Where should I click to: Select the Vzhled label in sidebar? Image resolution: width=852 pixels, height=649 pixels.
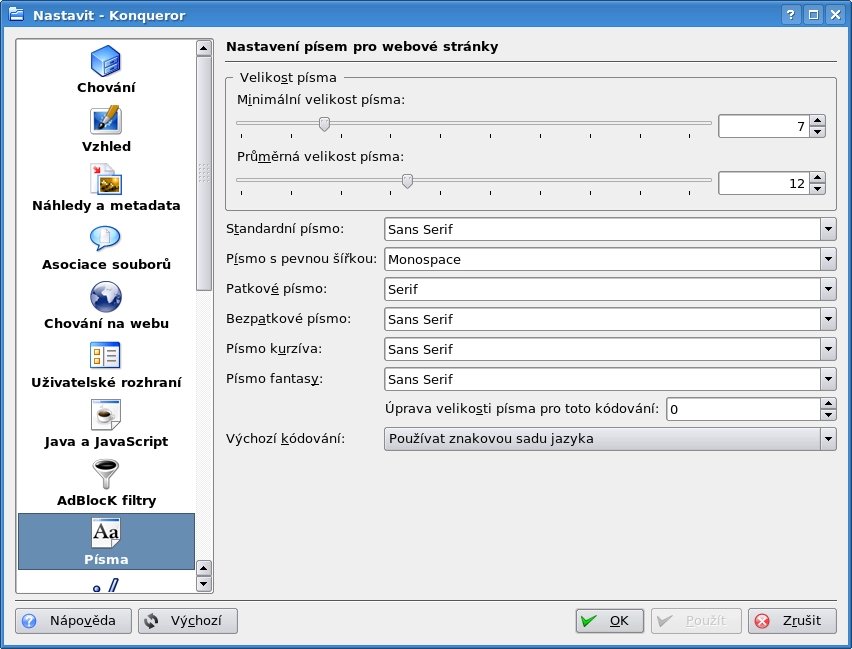point(106,147)
